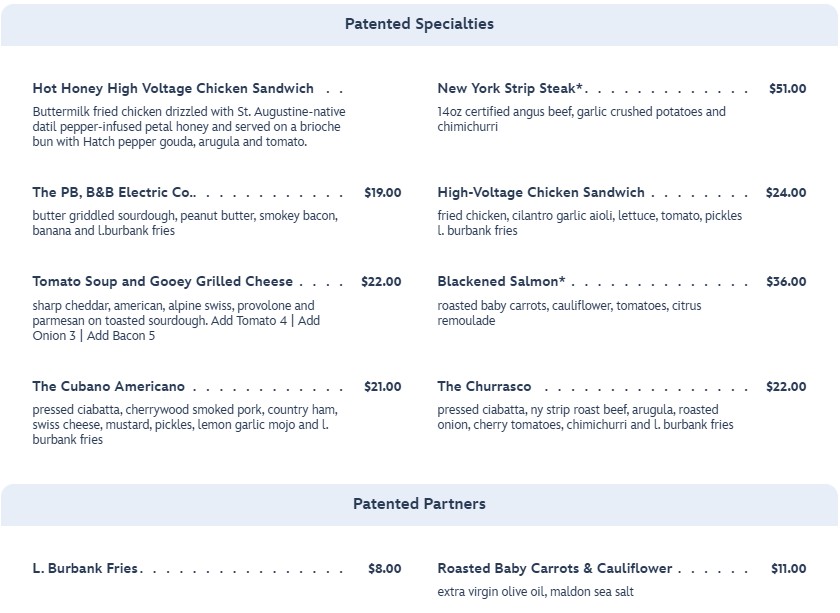
Task: Click the $11.00 carrots and cauliflower price
Action: pos(788,569)
